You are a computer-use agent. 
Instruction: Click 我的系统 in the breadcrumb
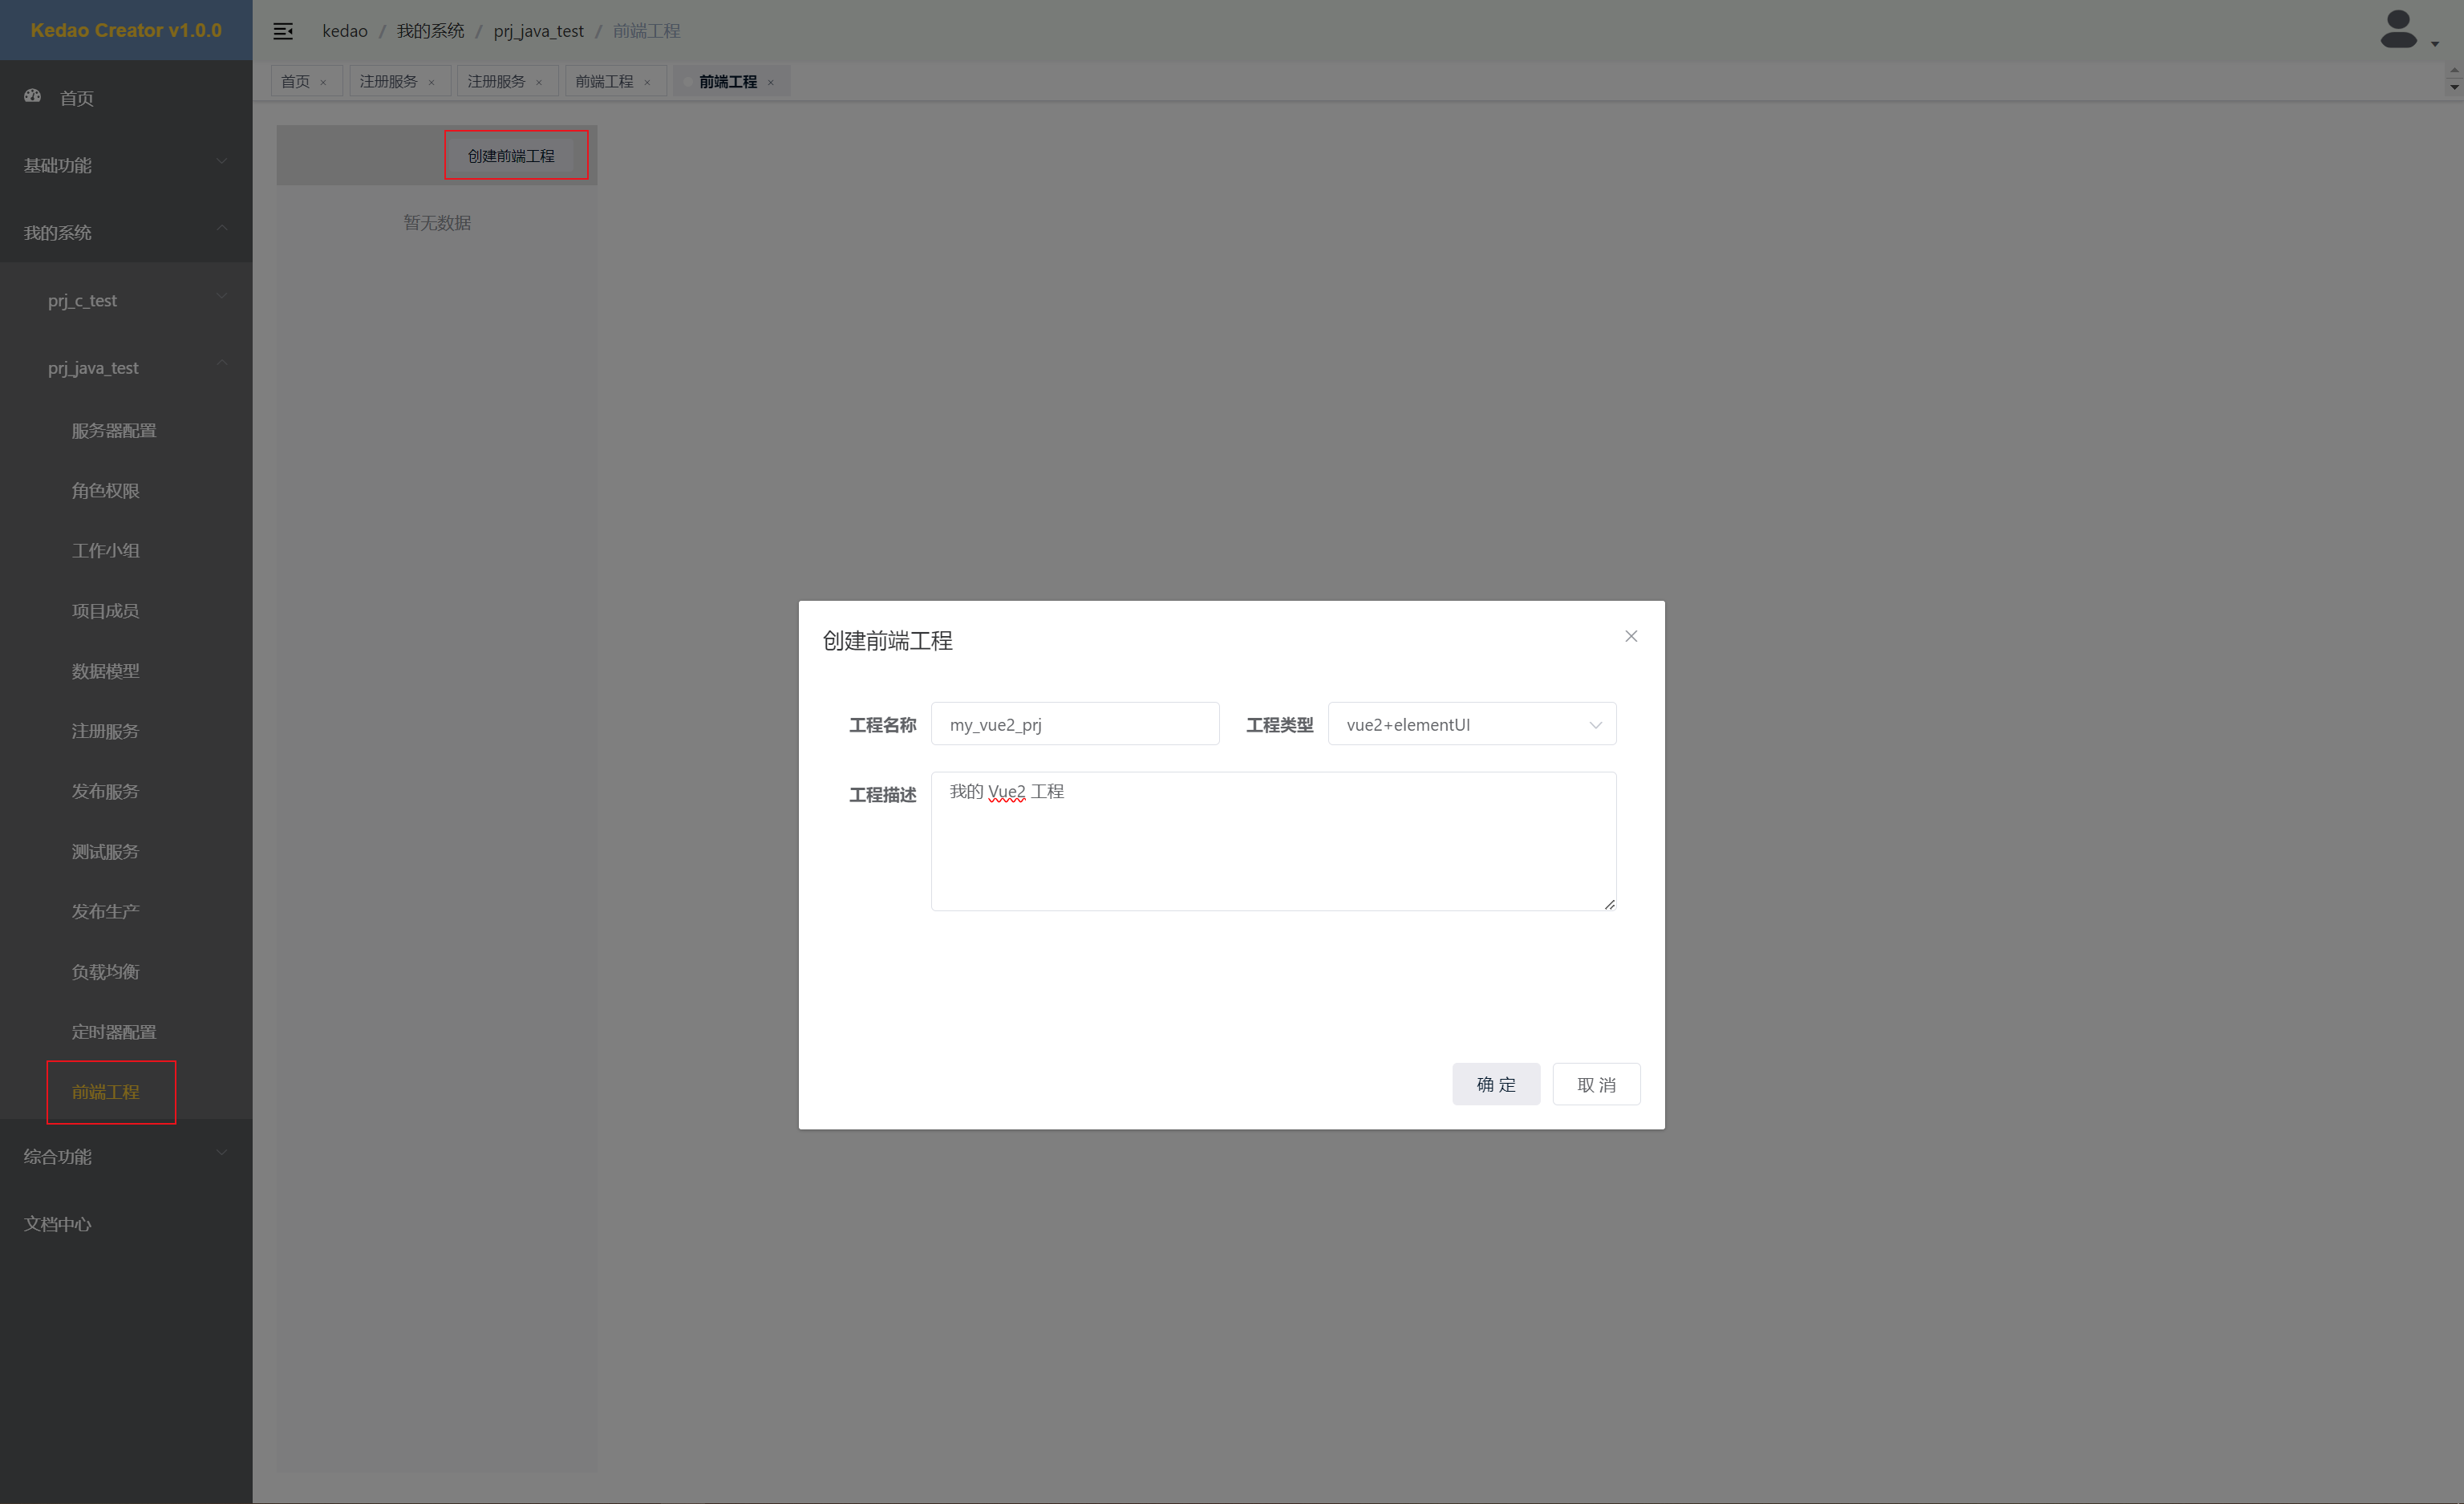click(430, 31)
